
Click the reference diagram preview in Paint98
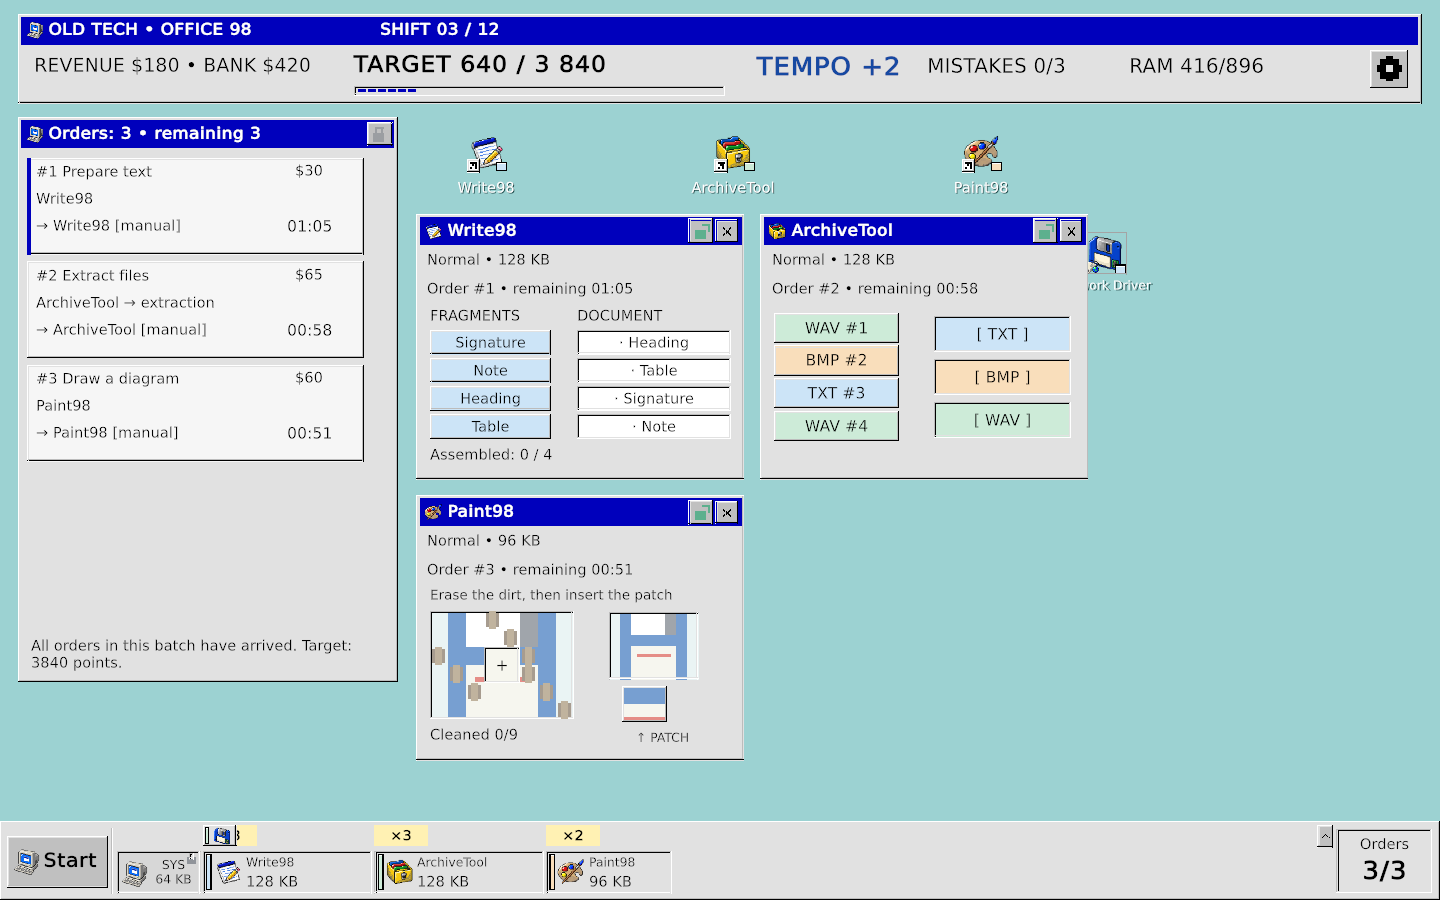pos(654,646)
